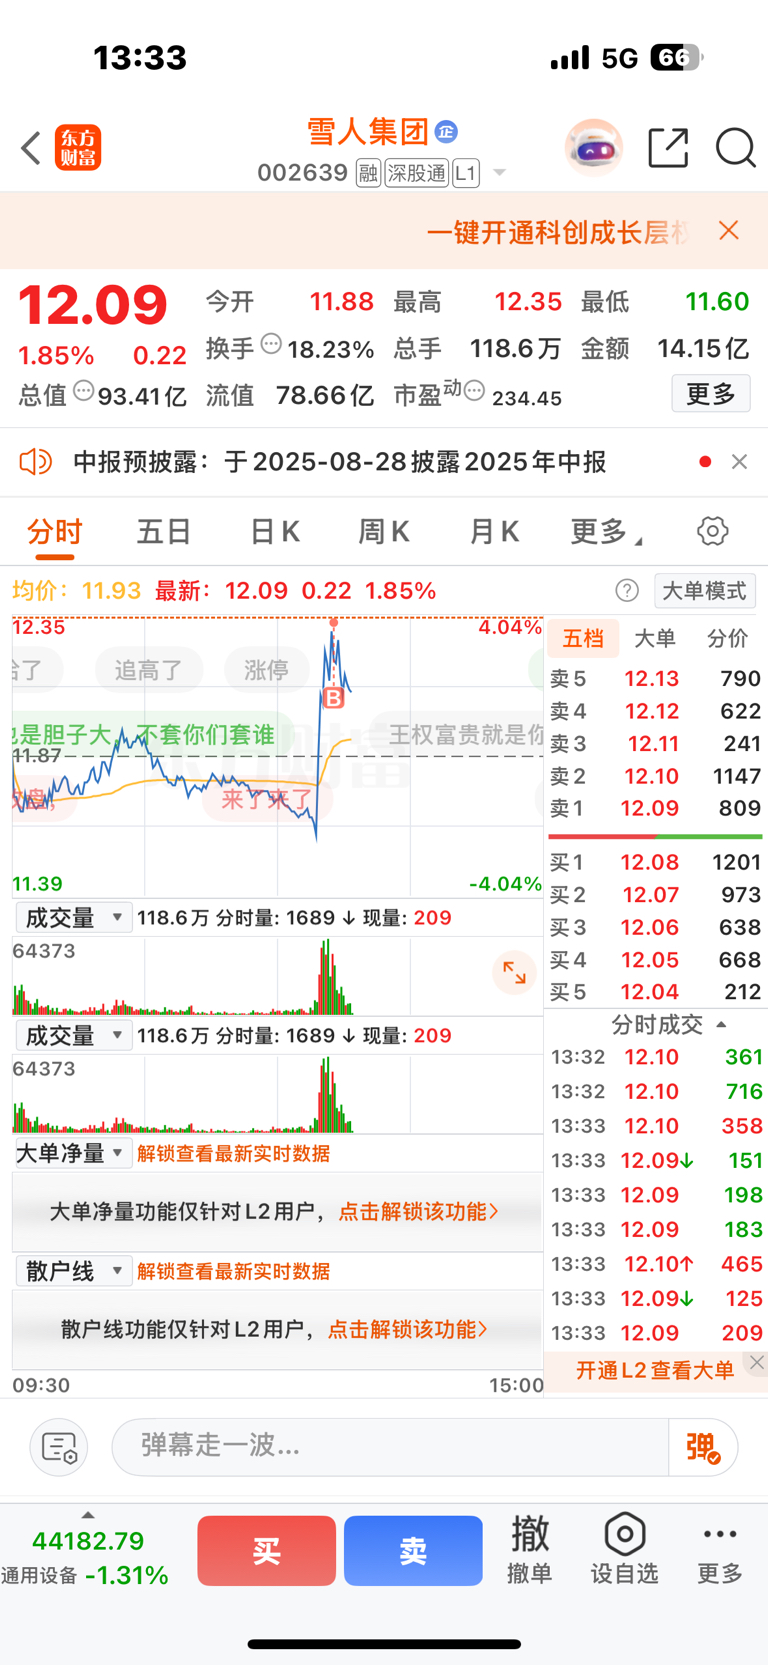Toggle the 弹 danmaku switch
Image resolution: width=769 pixels, height=1665 pixels.
tap(703, 1447)
